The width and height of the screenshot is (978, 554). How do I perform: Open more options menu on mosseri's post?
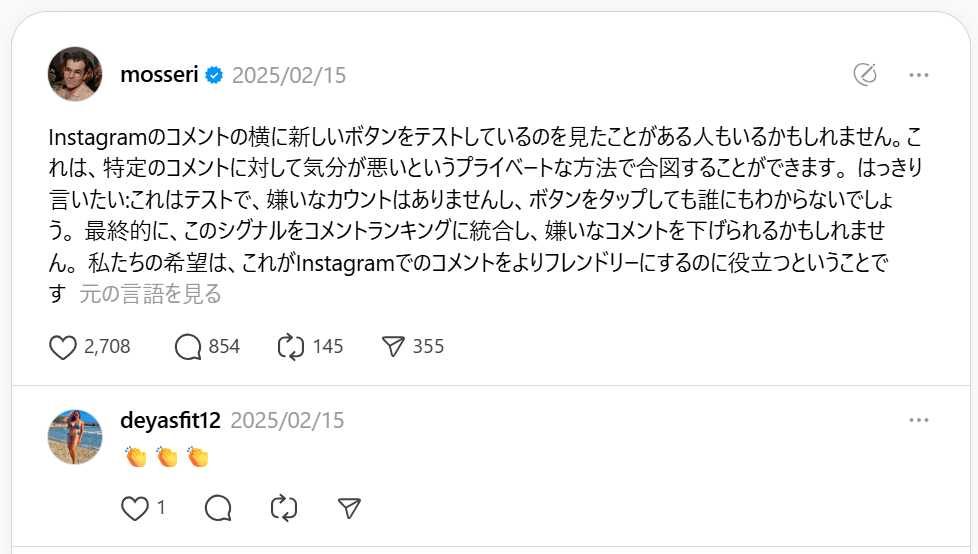tap(919, 74)
